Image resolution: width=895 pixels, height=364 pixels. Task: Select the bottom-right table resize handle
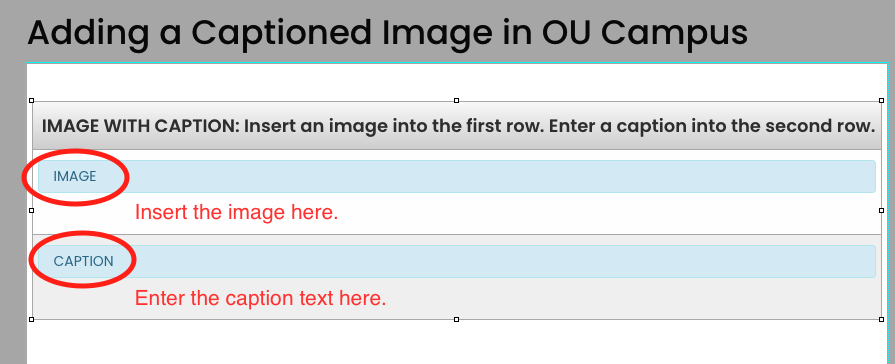pyautogui.click(x=881, y=319)
